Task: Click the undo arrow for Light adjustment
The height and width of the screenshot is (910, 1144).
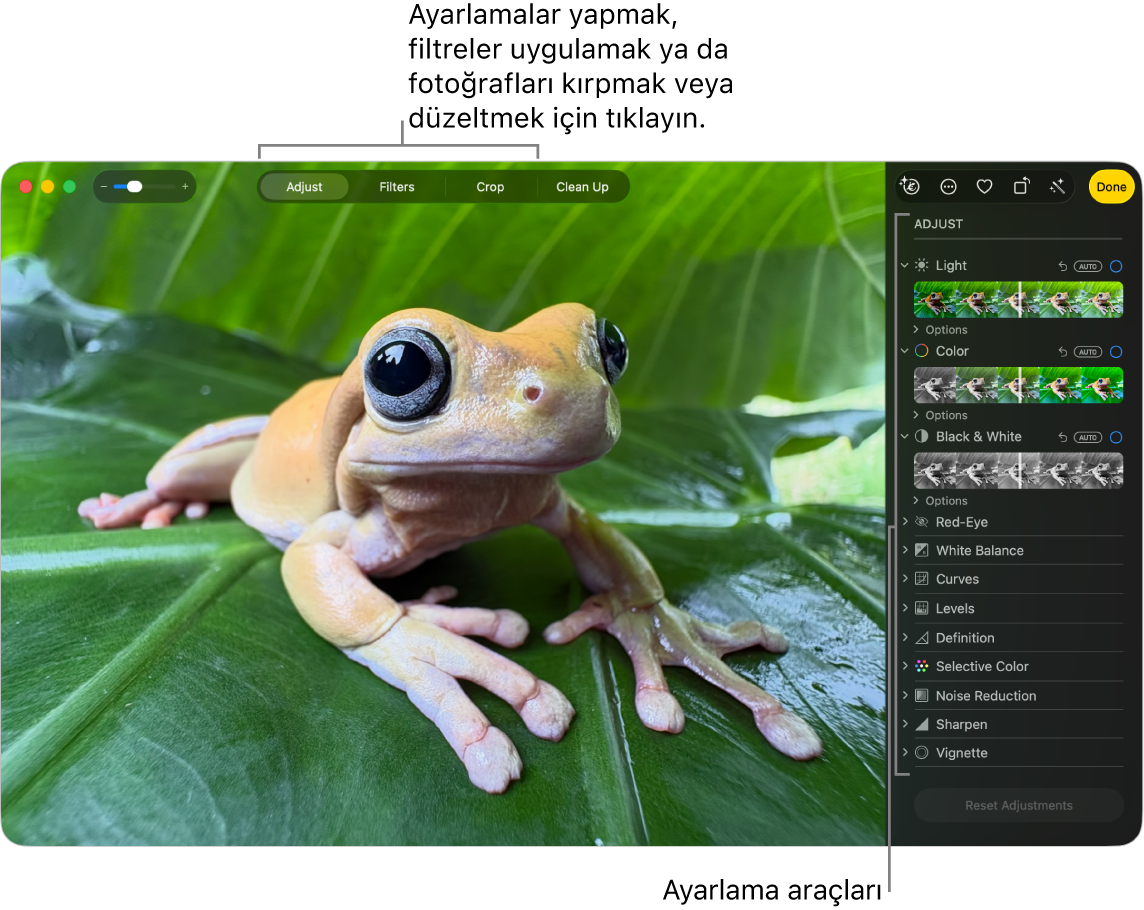Action: point(1062,267)
